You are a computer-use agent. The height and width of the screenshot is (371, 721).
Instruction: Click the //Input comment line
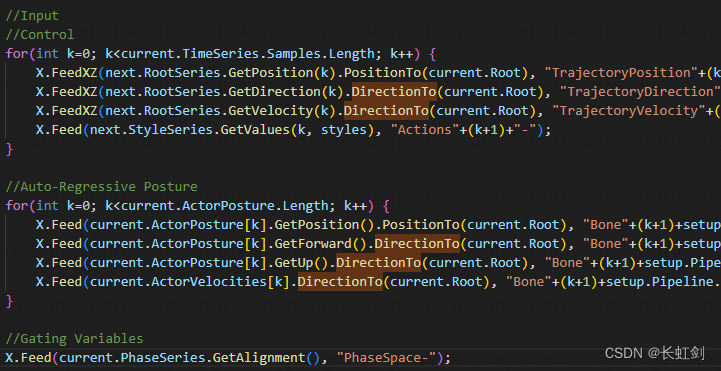[32, 16]
